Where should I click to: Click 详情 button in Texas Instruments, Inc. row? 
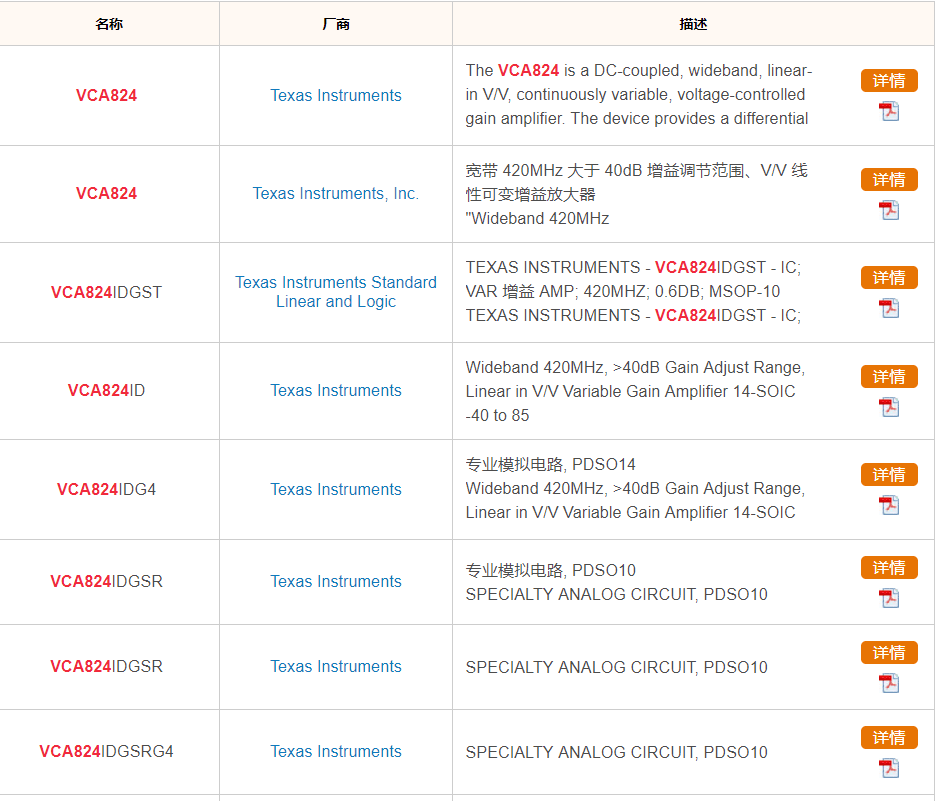889,179
